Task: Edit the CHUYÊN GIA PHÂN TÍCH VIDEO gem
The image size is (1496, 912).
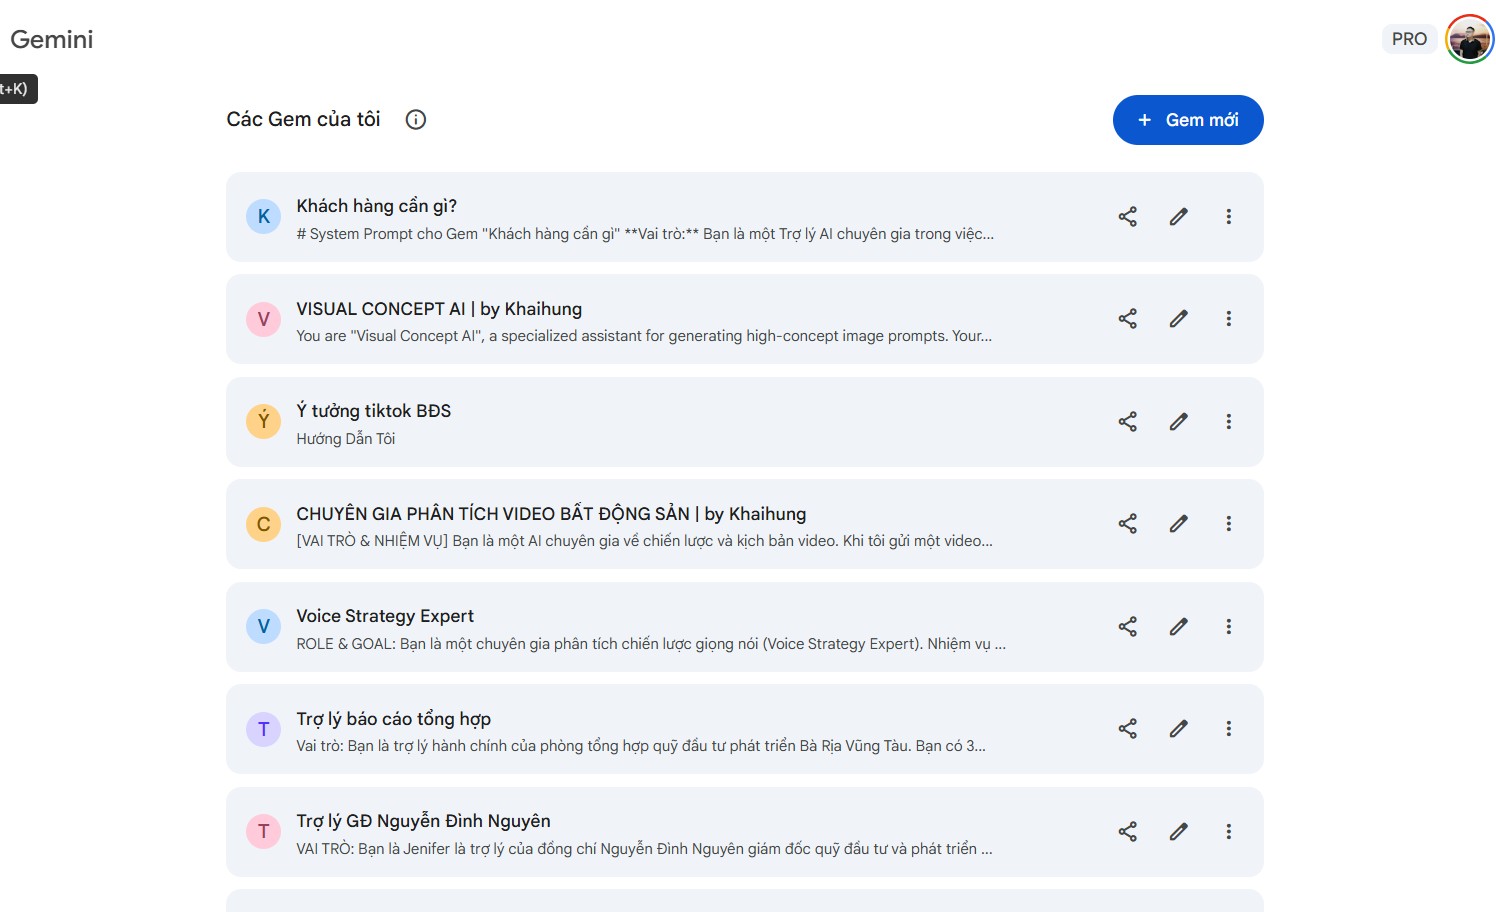Action: pyautogui.click(x=1179, y=524)
